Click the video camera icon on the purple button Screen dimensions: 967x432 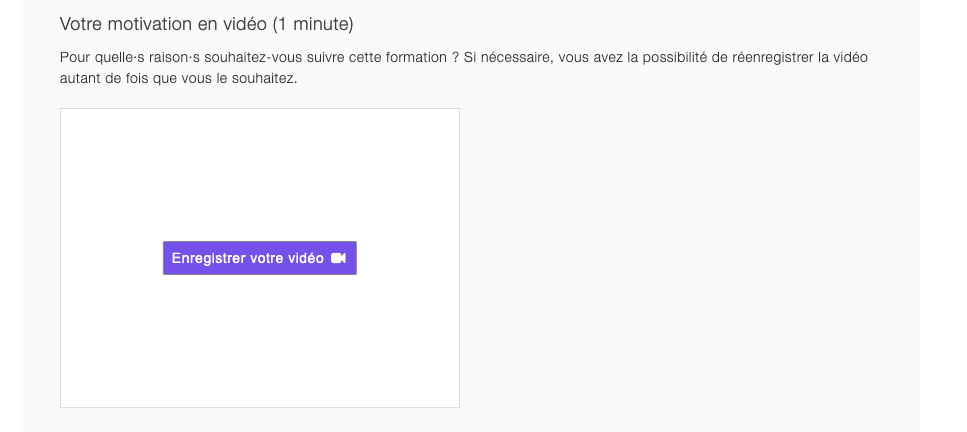pyautogui.click(x=338, y=258)
